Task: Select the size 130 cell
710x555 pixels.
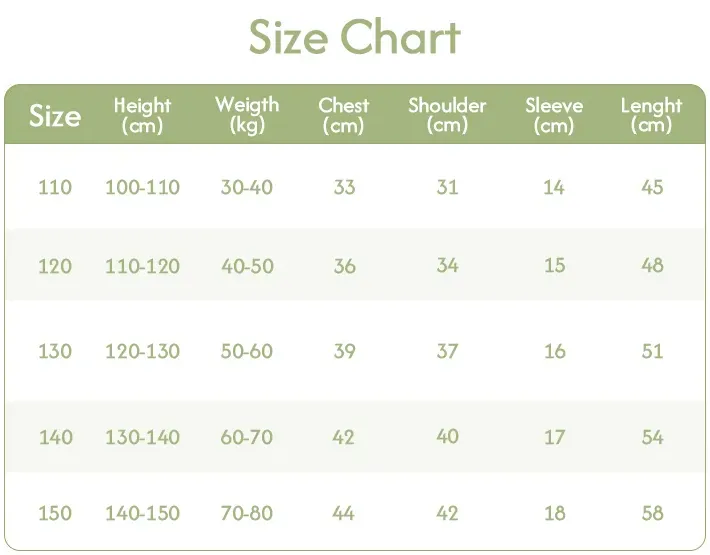Action: pos(55,351)
